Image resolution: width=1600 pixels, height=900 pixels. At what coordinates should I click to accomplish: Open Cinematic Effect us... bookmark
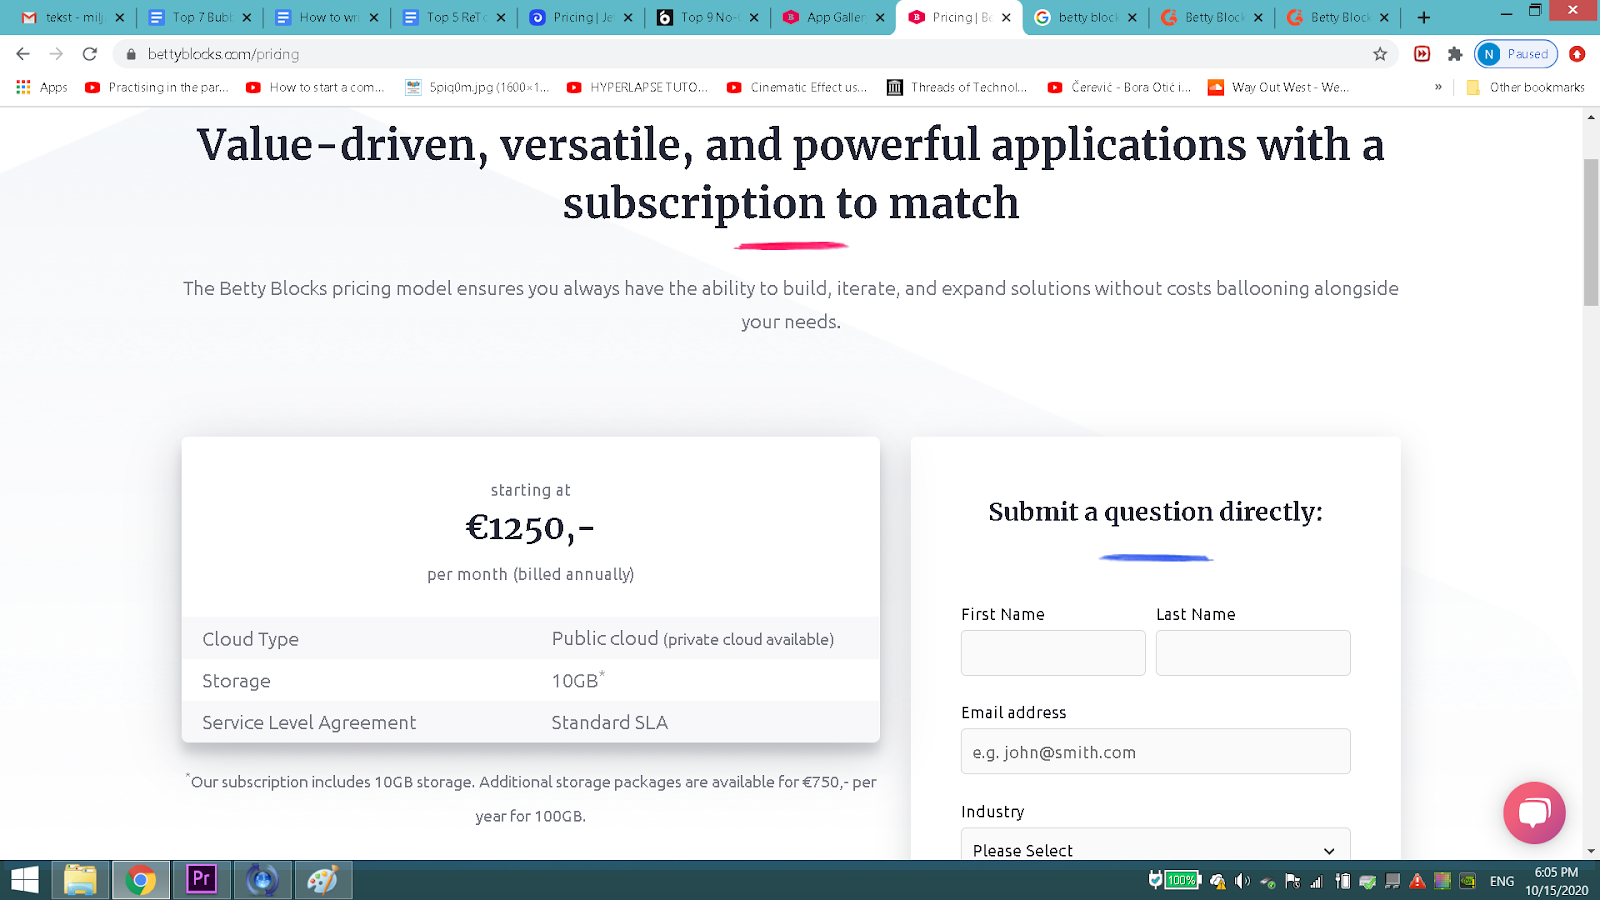797,87
